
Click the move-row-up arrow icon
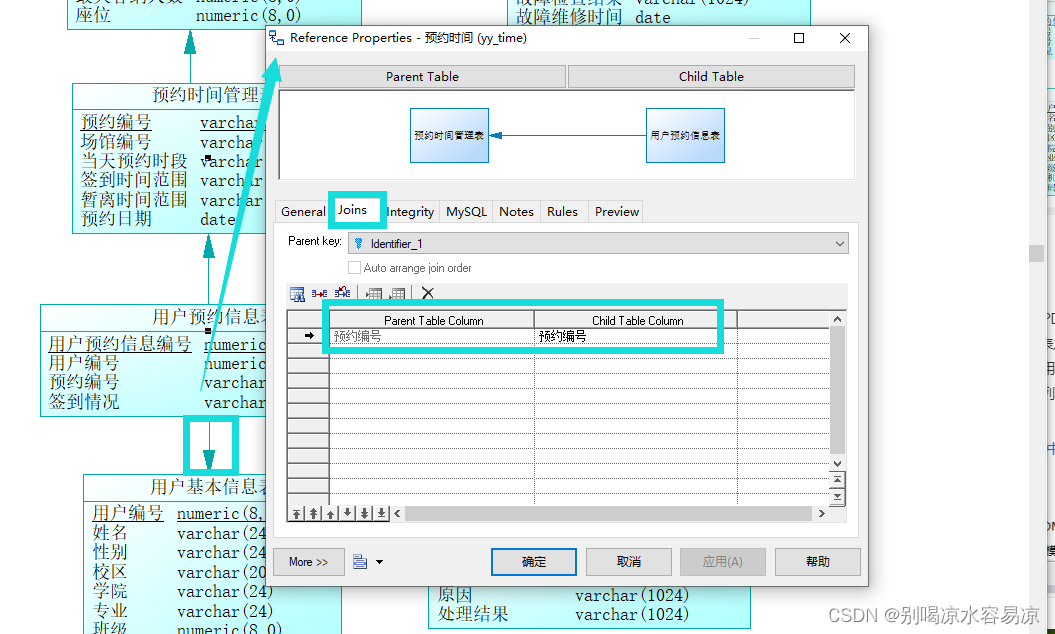(330, 512)
